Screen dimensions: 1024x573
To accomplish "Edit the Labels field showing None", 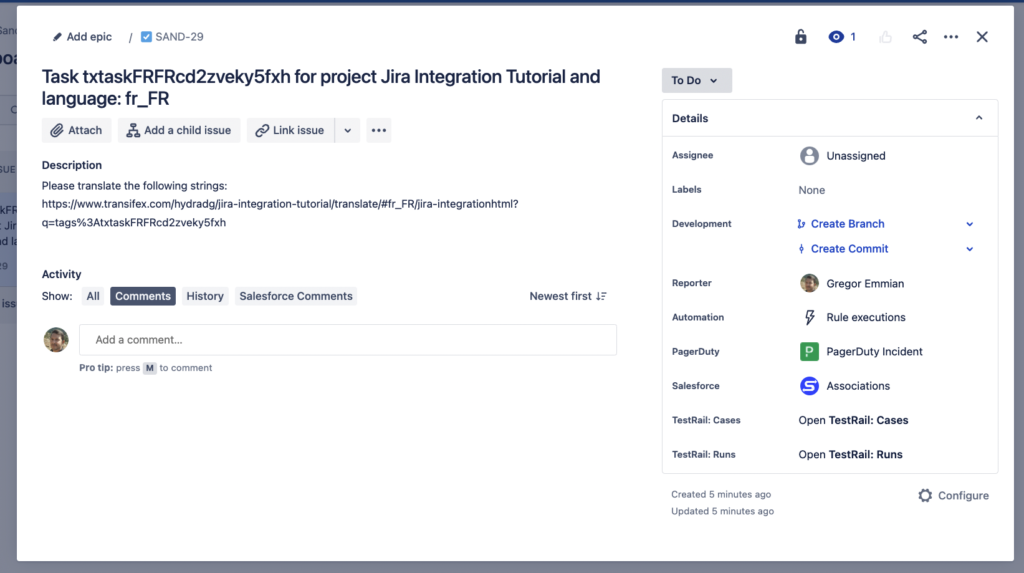I will pyautogui.click(x=812, y=190).
